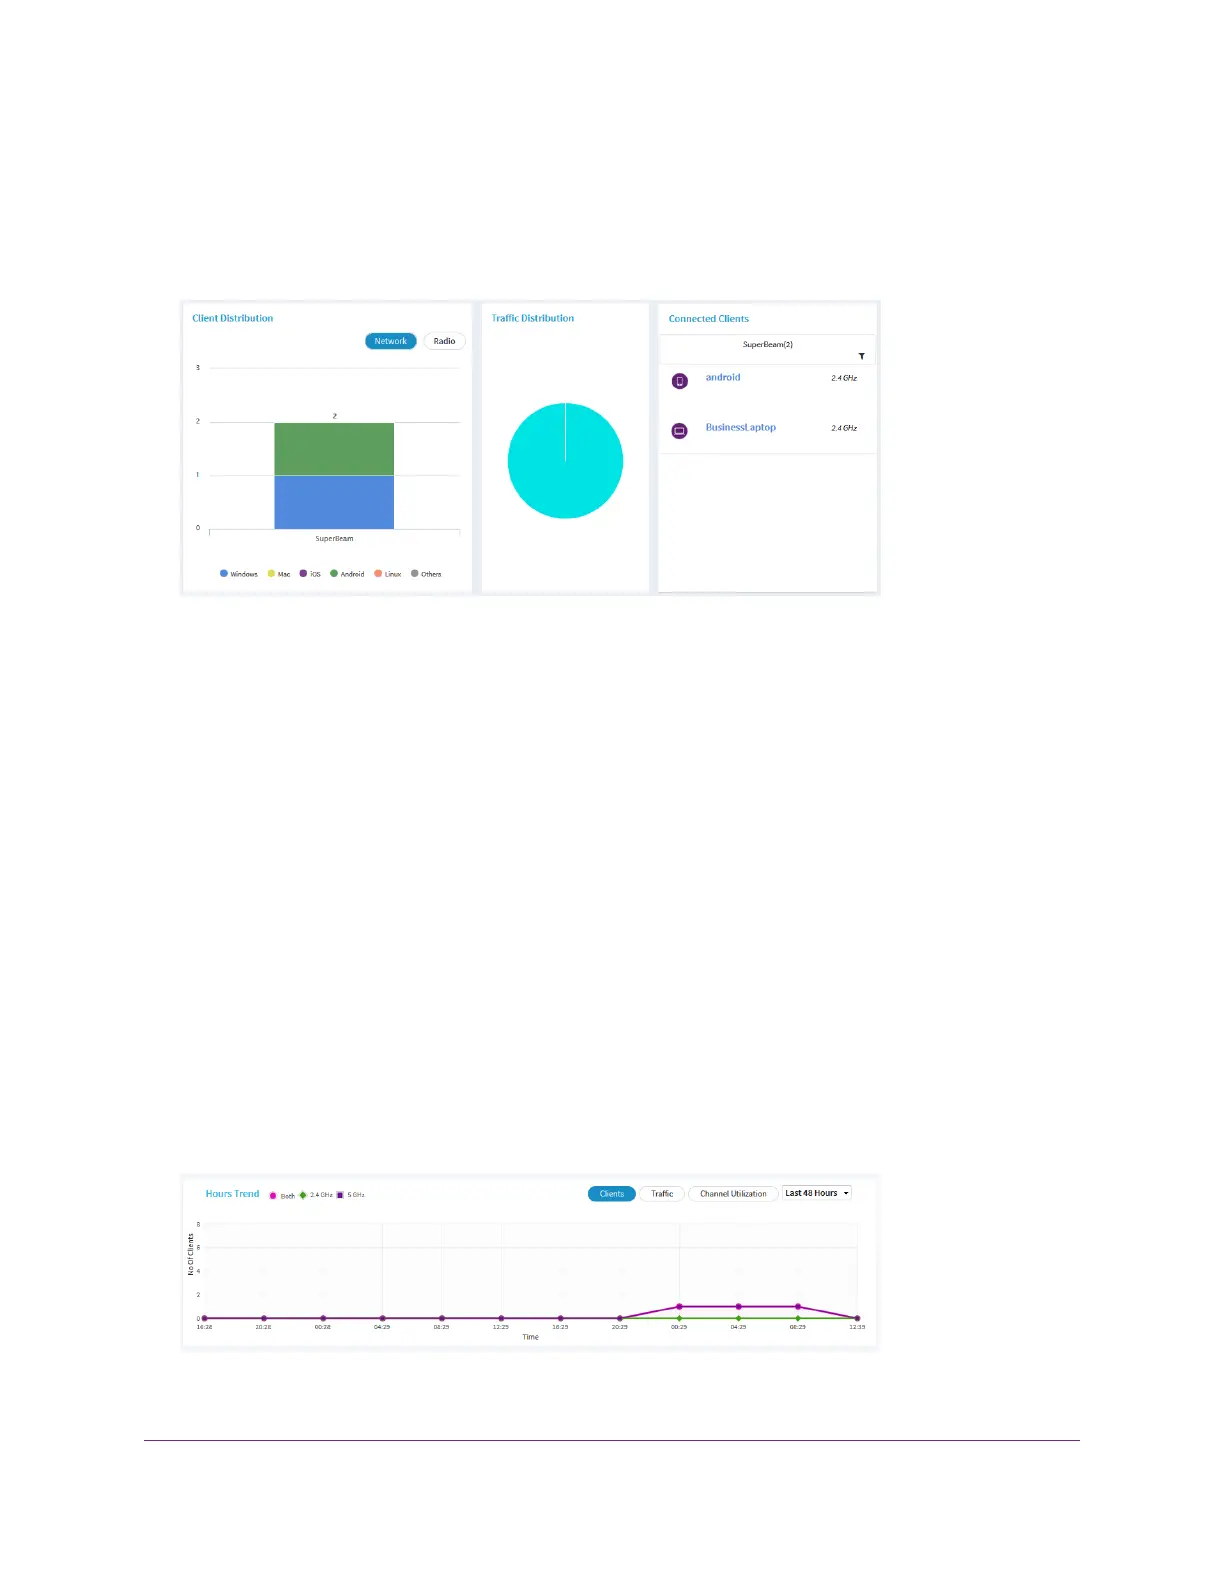Click the SuperBeam(2) network header
This screenshot has width=1224, height=1584.
pyautogui.click(x=768, y=344)
